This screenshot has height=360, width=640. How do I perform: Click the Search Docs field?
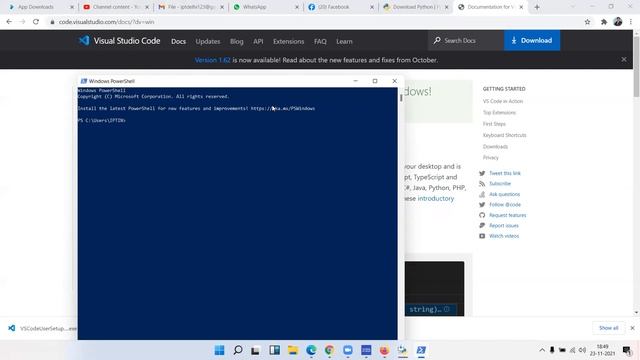(x=466, y=40)
